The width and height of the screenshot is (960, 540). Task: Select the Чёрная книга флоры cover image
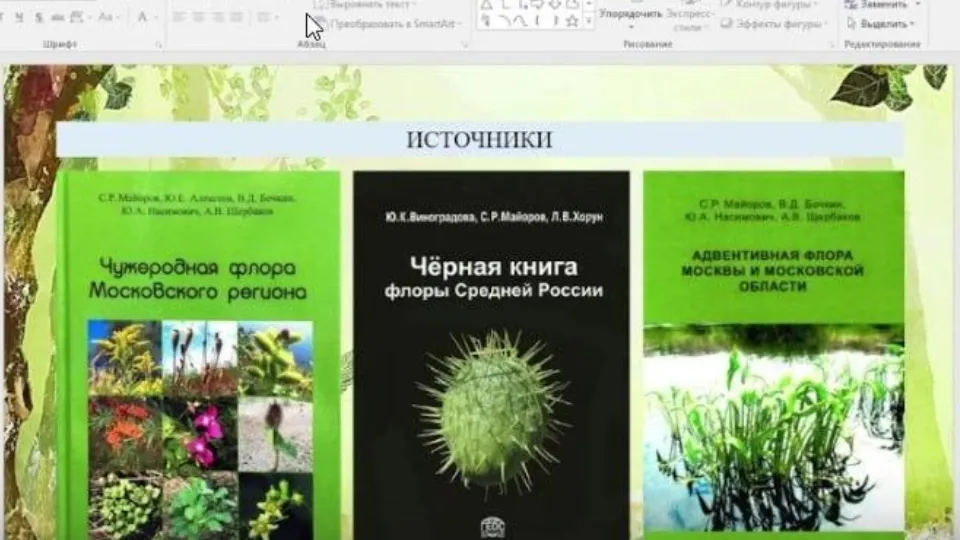(x=491, y=356)
